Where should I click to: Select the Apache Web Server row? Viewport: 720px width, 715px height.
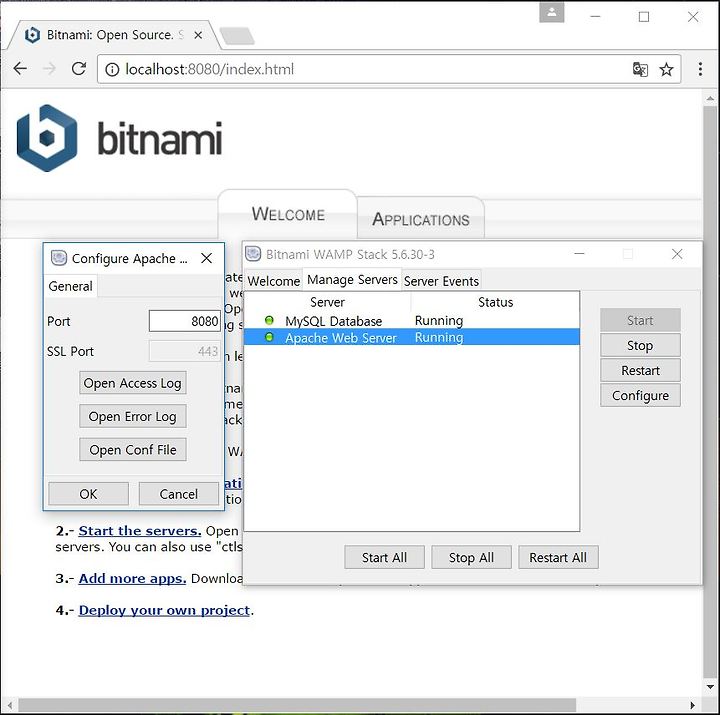[x=412, y=337]
